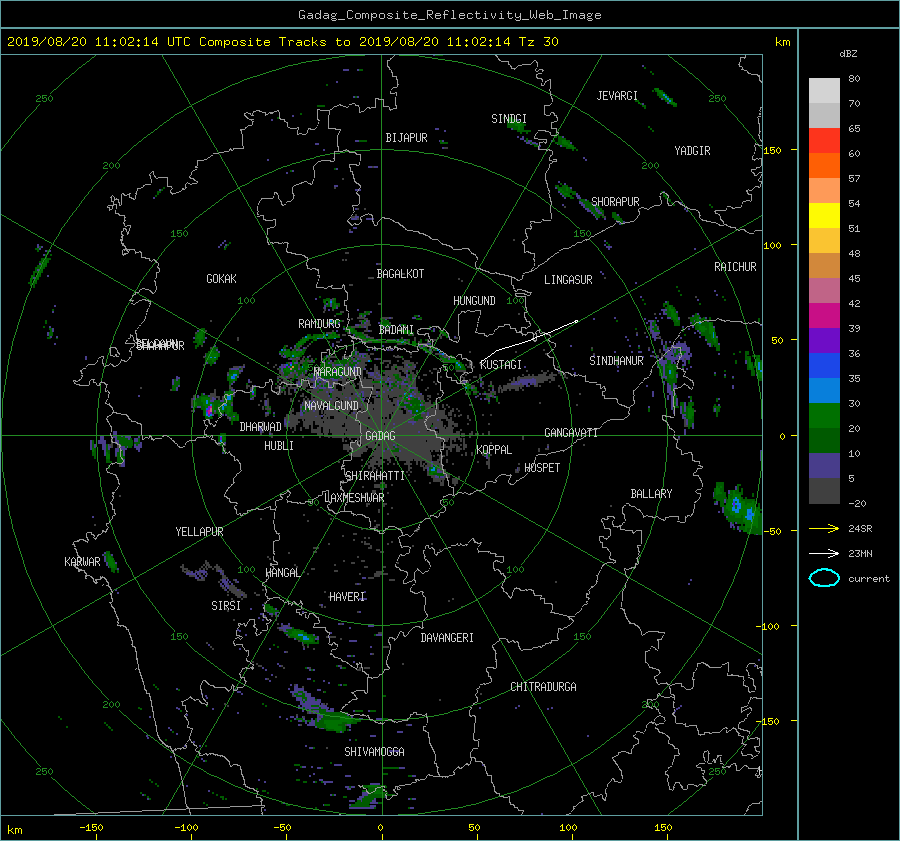The width and height of the screenshot is (900, 841).
Task: Select the bright green 20-30 dBZ swatch
Action: pyautogui.click(x=824, y=415)
